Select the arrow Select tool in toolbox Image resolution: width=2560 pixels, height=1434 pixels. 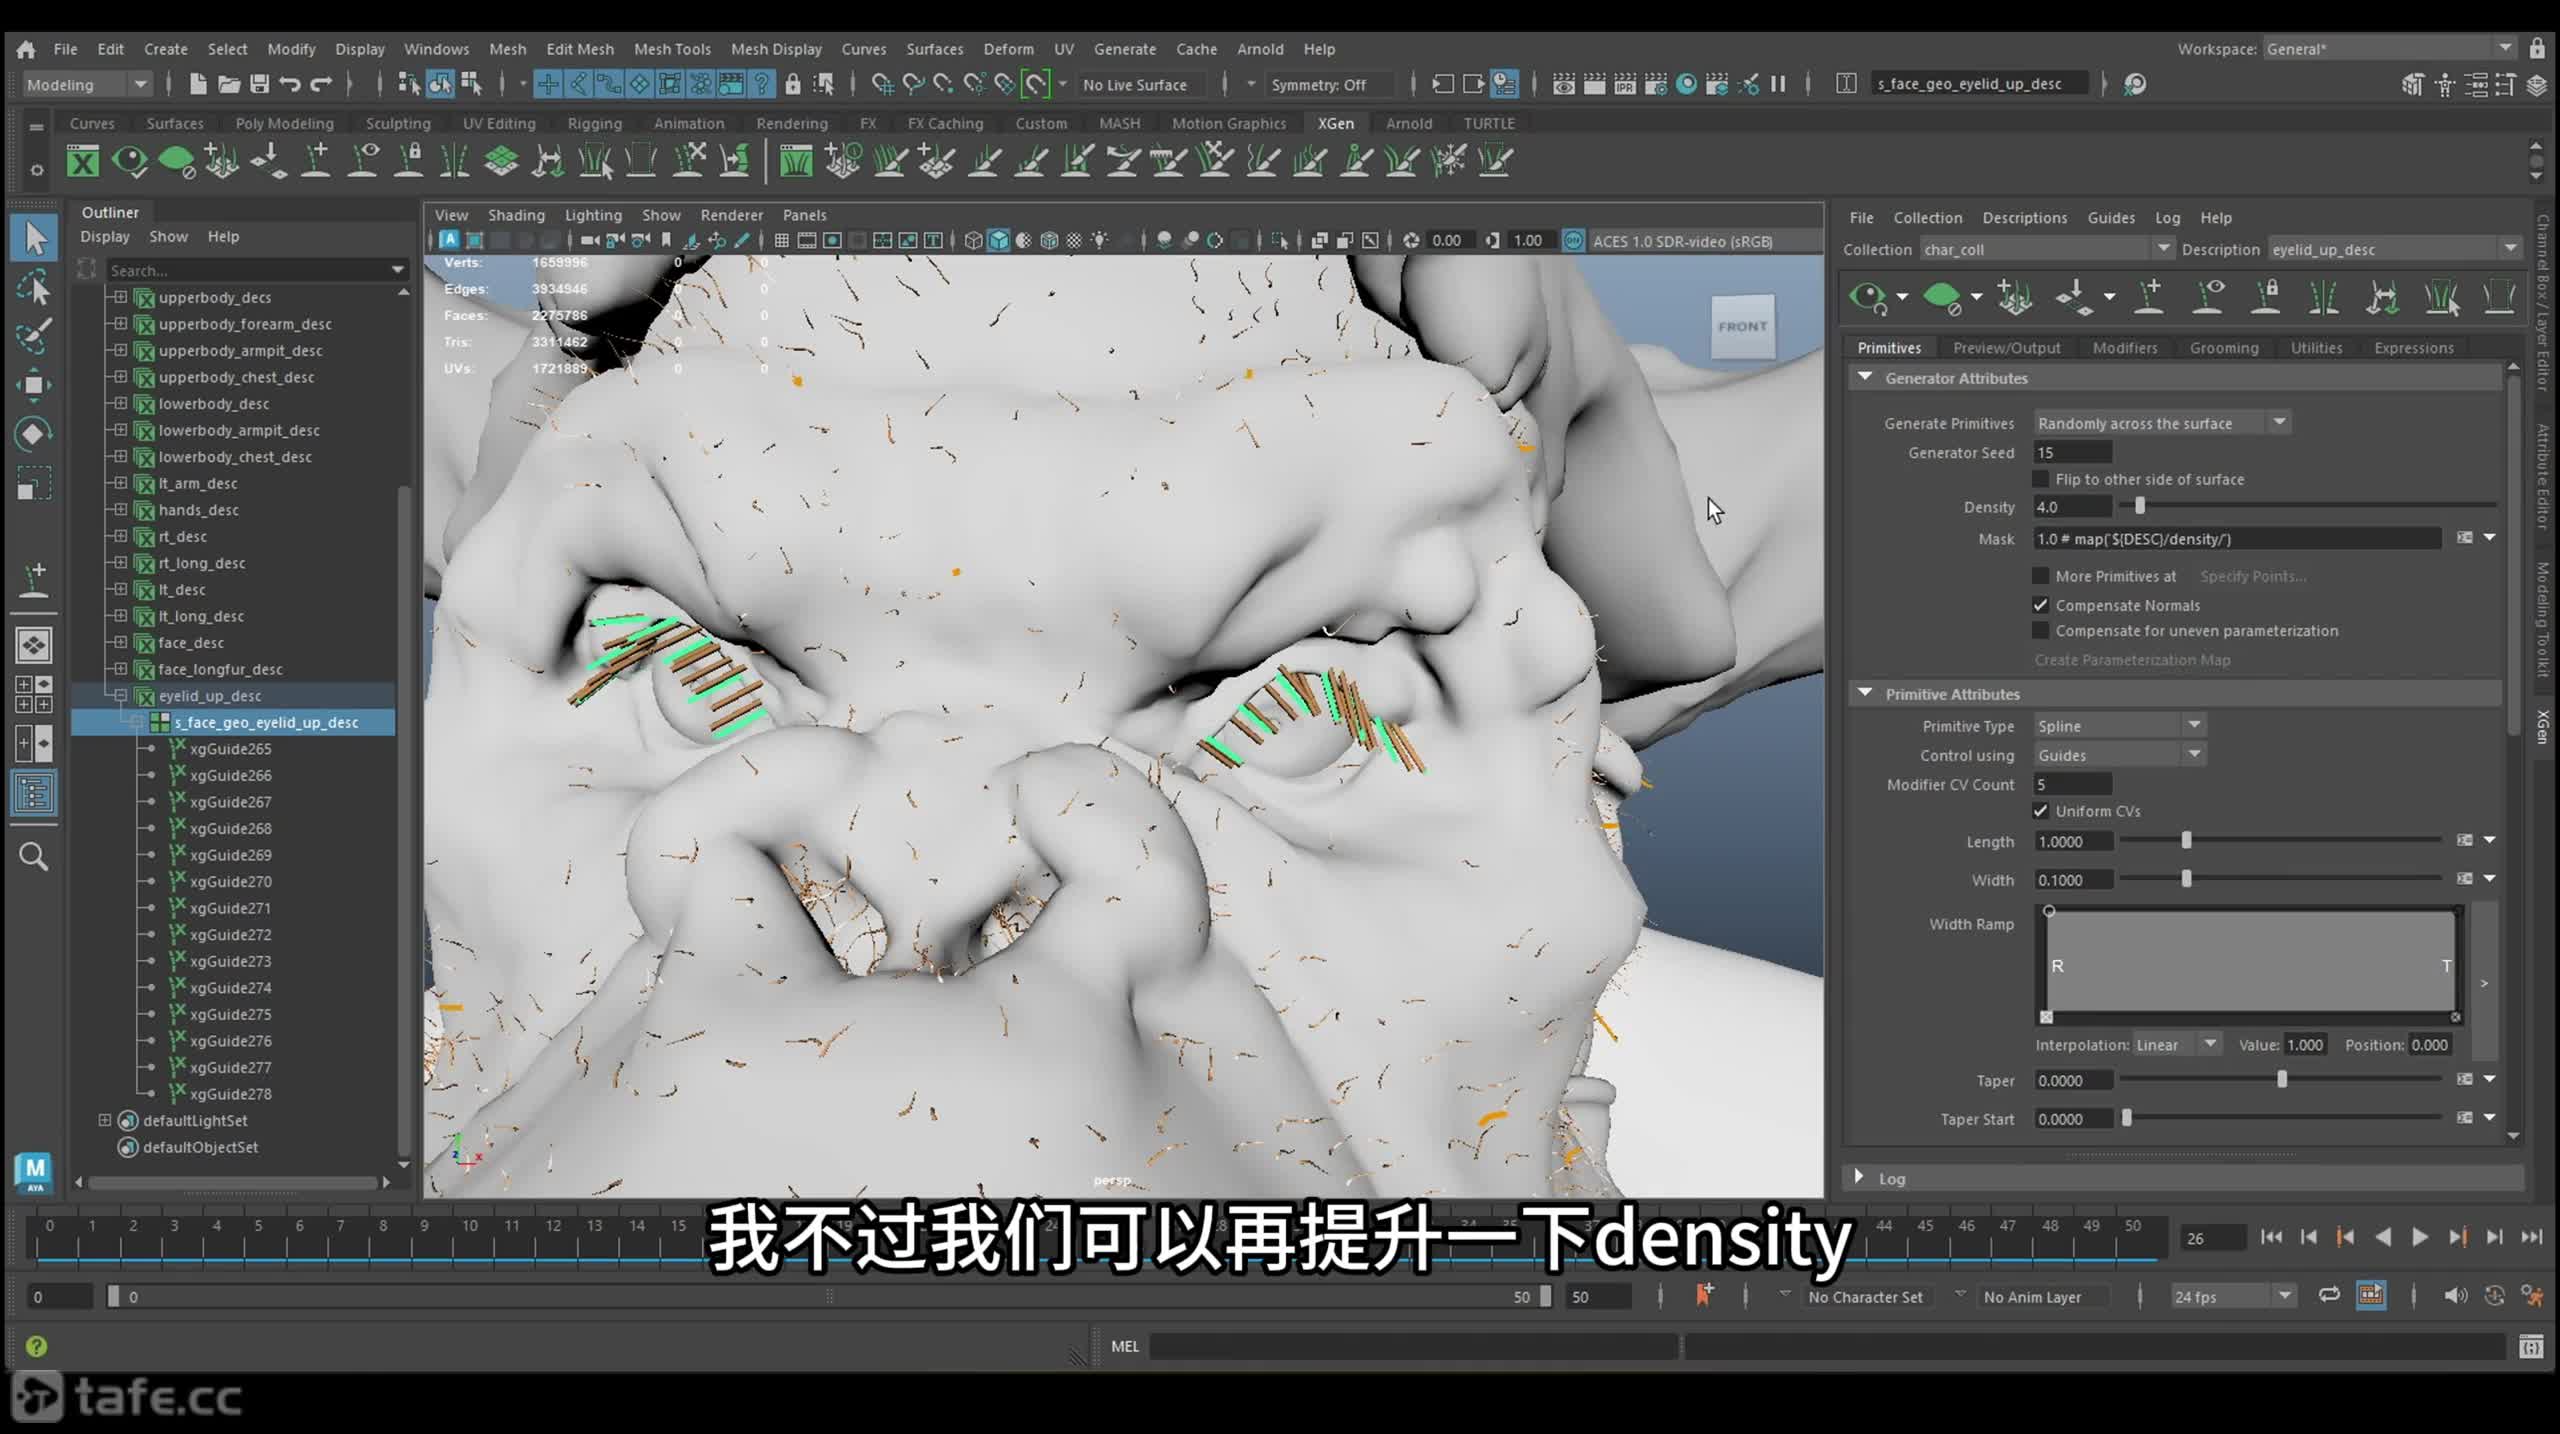(34, 238)
